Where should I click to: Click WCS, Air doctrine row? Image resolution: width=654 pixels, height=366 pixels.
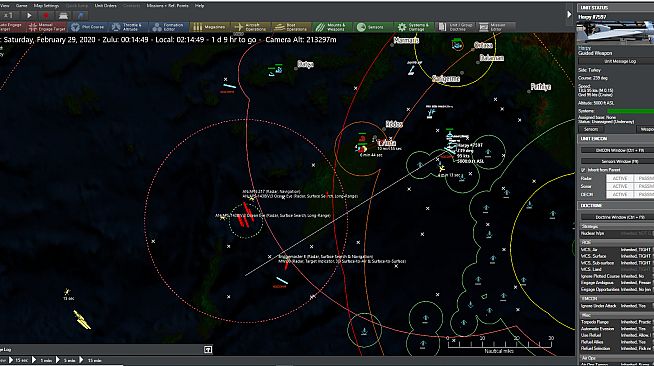(616, 250)
